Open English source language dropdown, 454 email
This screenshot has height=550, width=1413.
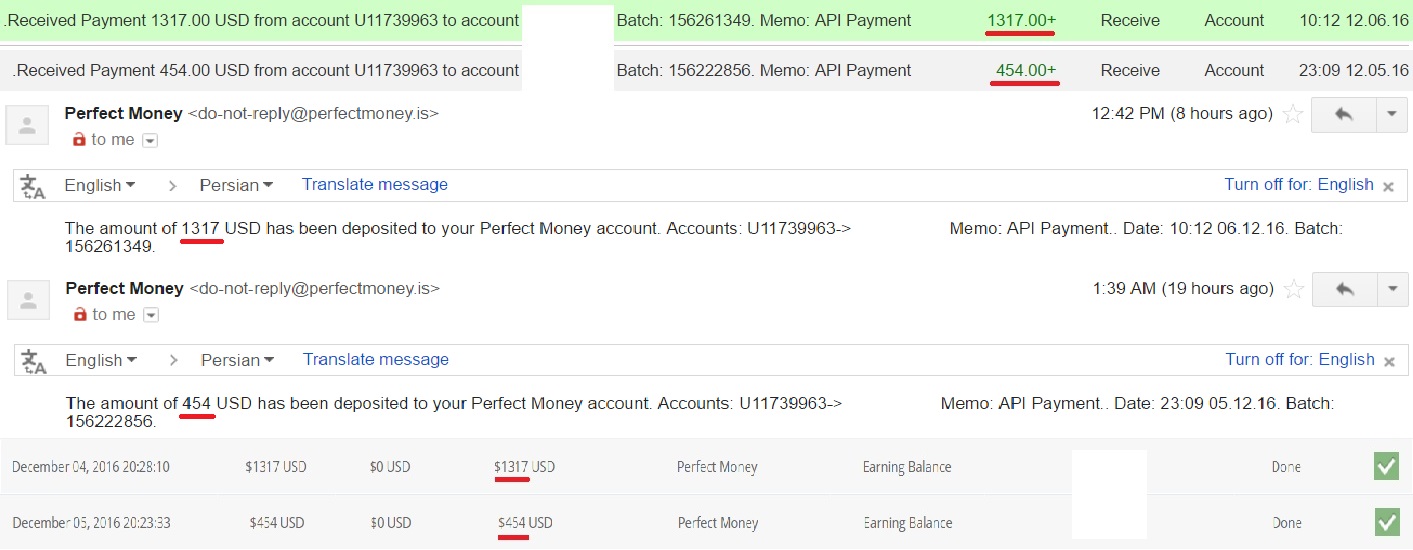[x=101, y=361]
